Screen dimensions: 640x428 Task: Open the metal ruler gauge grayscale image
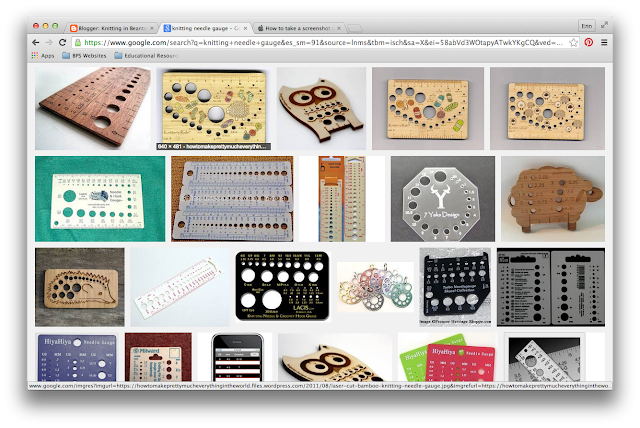tap(544, 357)
